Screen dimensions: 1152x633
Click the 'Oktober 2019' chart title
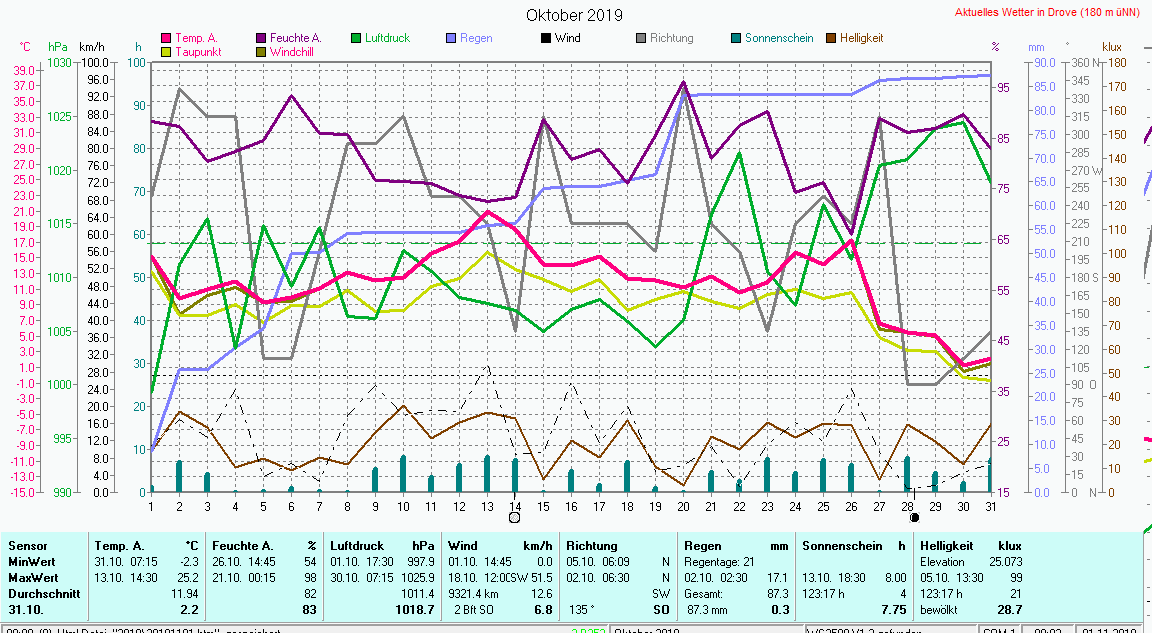tap(574, 15)
